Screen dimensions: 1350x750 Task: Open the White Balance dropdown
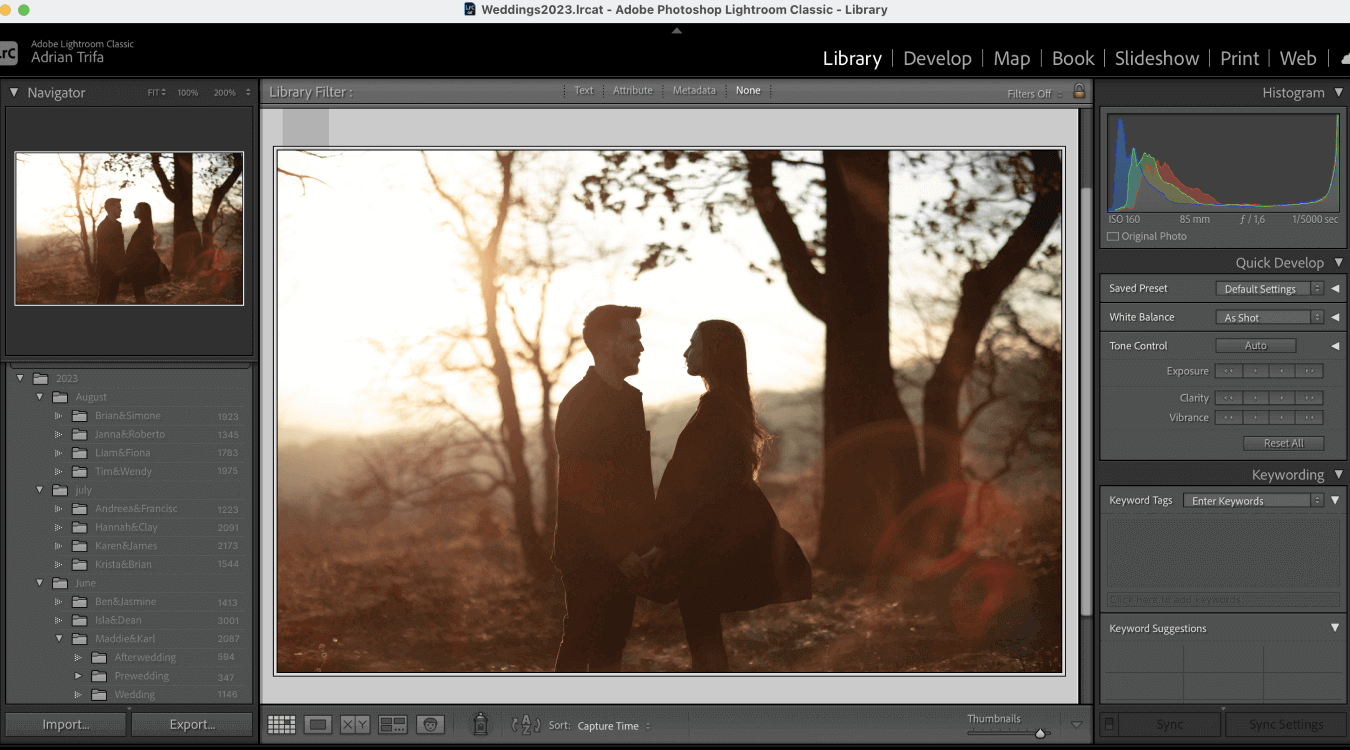click(1269, 317)
